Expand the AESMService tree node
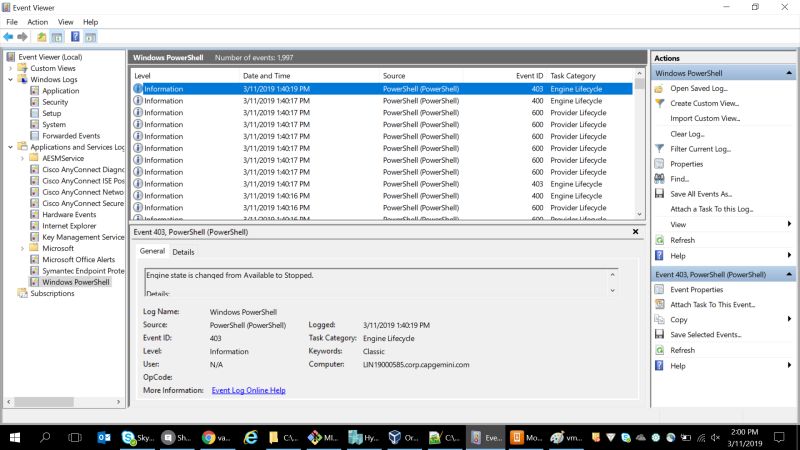 click(x=22, y=158)
